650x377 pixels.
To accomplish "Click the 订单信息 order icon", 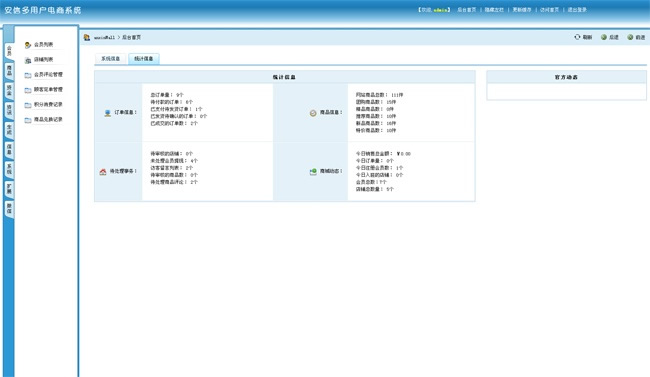I will coord(107,113).
